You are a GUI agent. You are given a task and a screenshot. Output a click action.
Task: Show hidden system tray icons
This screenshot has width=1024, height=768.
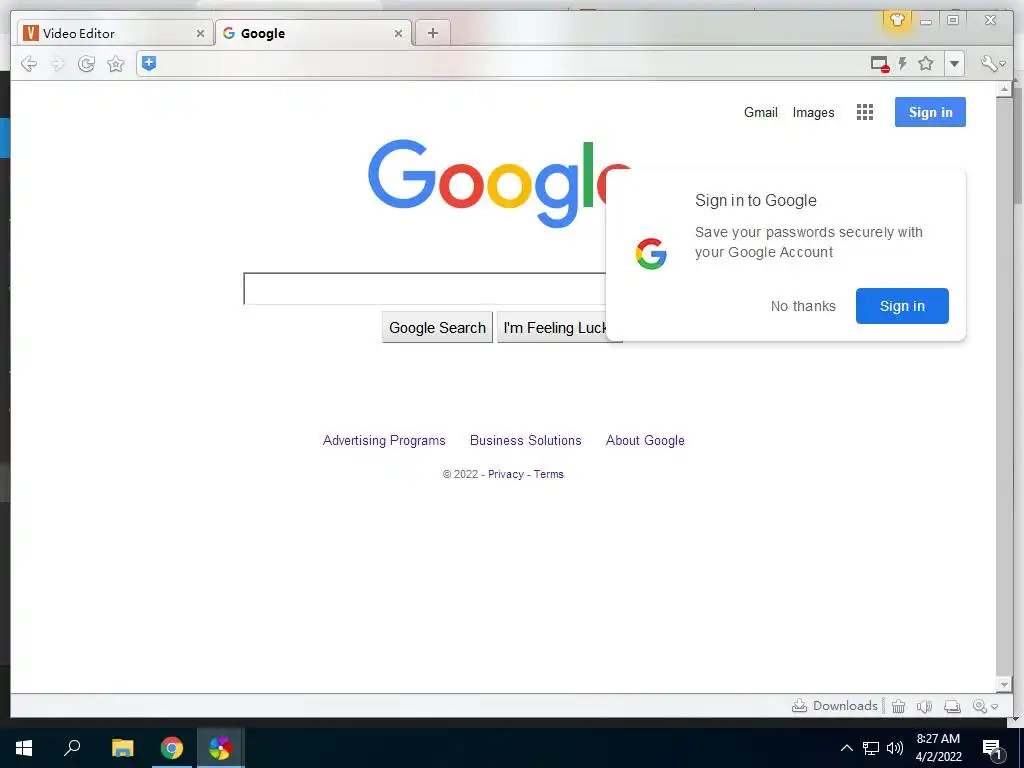tap(846, 748)
